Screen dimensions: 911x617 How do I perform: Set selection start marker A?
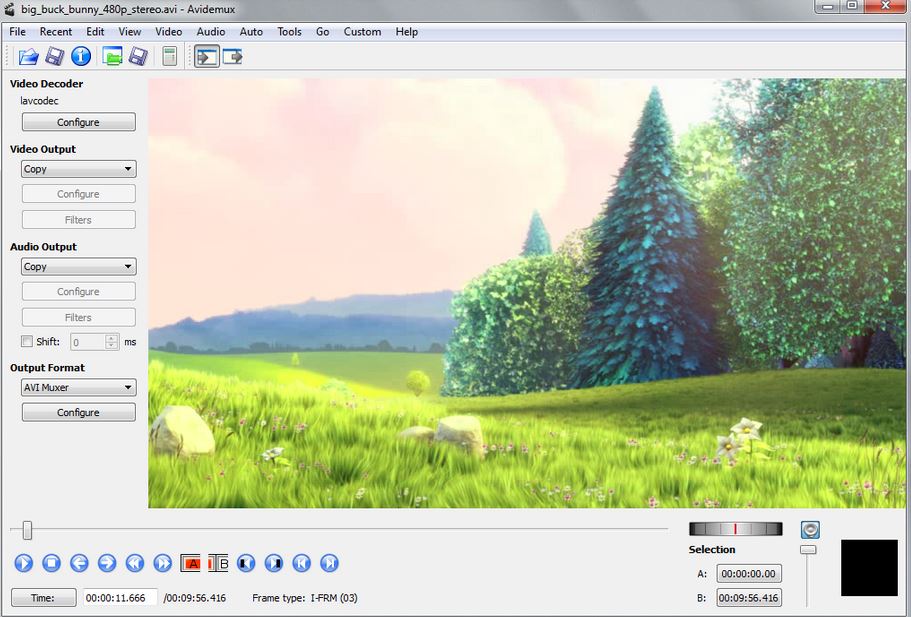click(x=191, y=563)
